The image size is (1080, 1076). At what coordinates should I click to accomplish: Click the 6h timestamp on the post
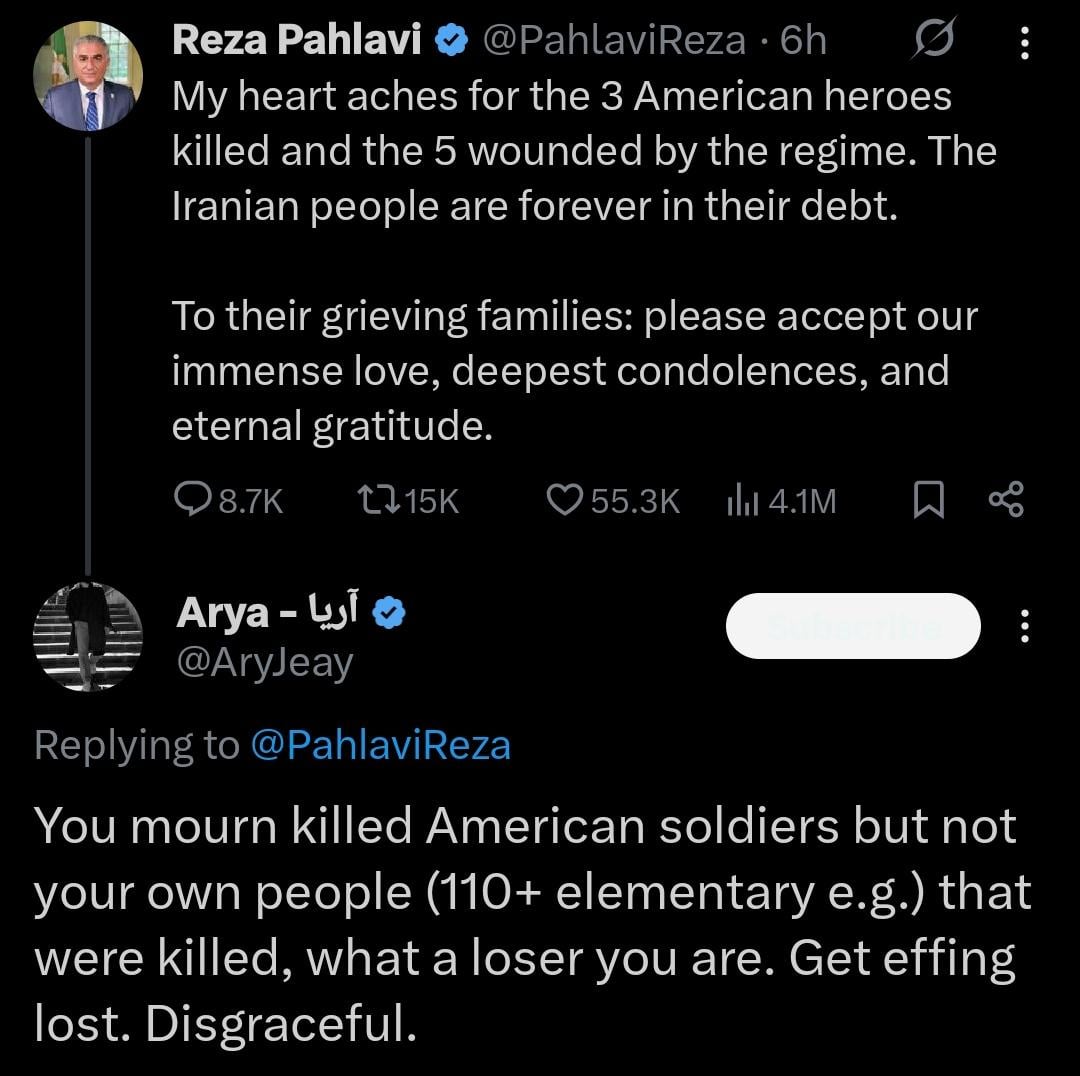[803, 40]
